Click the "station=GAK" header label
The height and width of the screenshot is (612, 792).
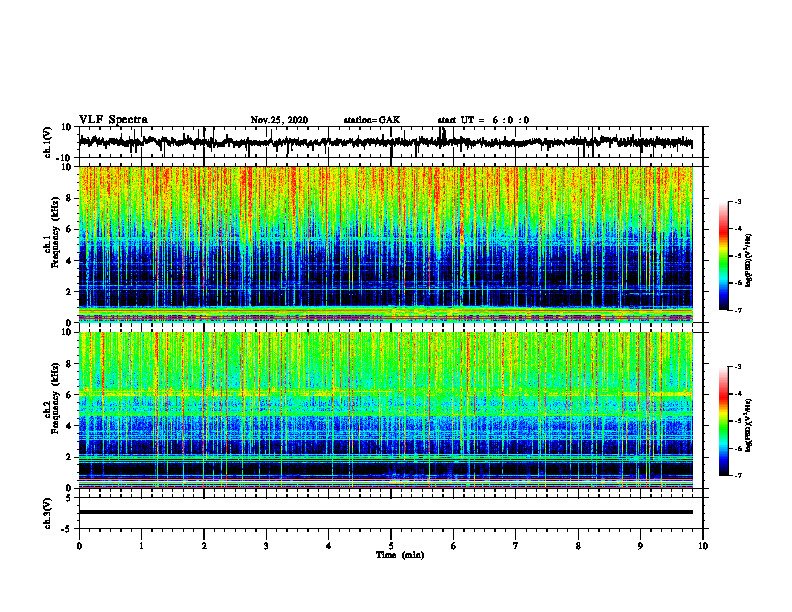(x=372, y=120)
